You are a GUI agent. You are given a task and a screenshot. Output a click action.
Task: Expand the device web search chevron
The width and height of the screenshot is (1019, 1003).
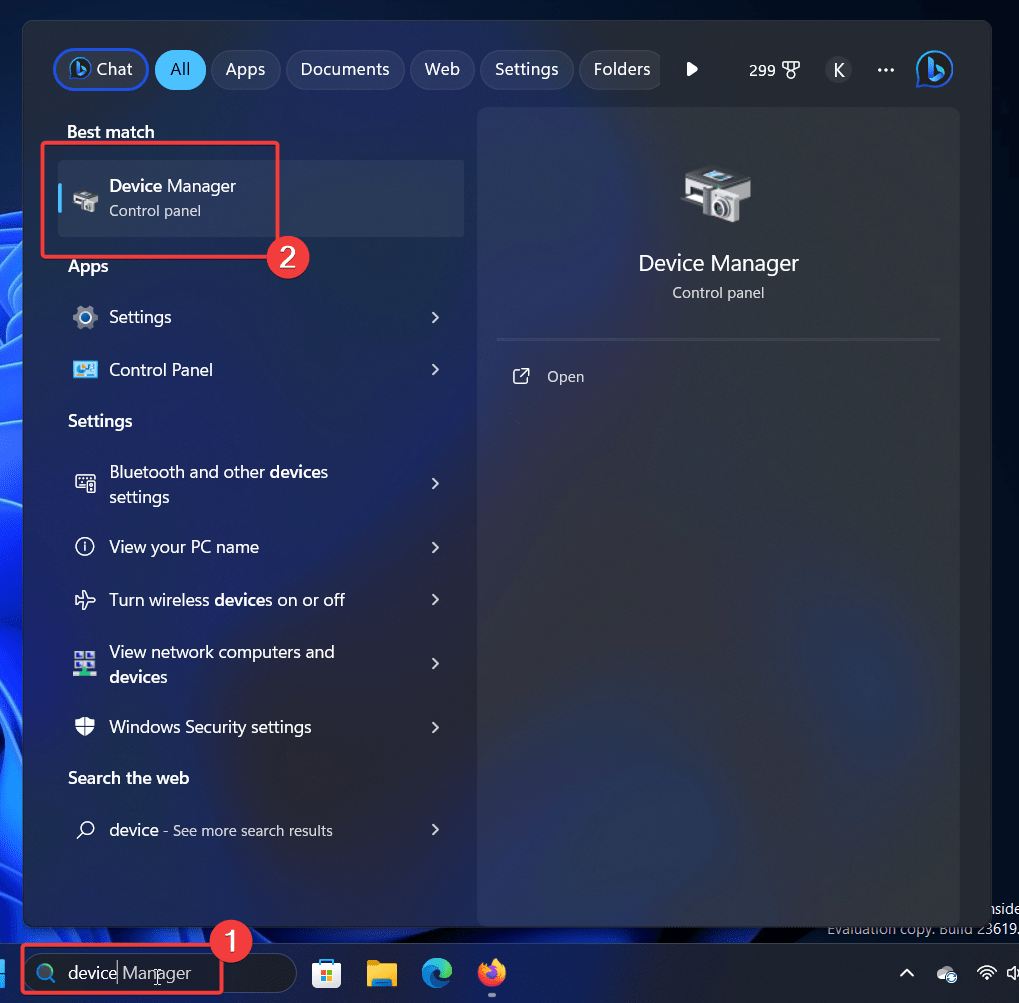pyautogui.click(x=435, y=829)
